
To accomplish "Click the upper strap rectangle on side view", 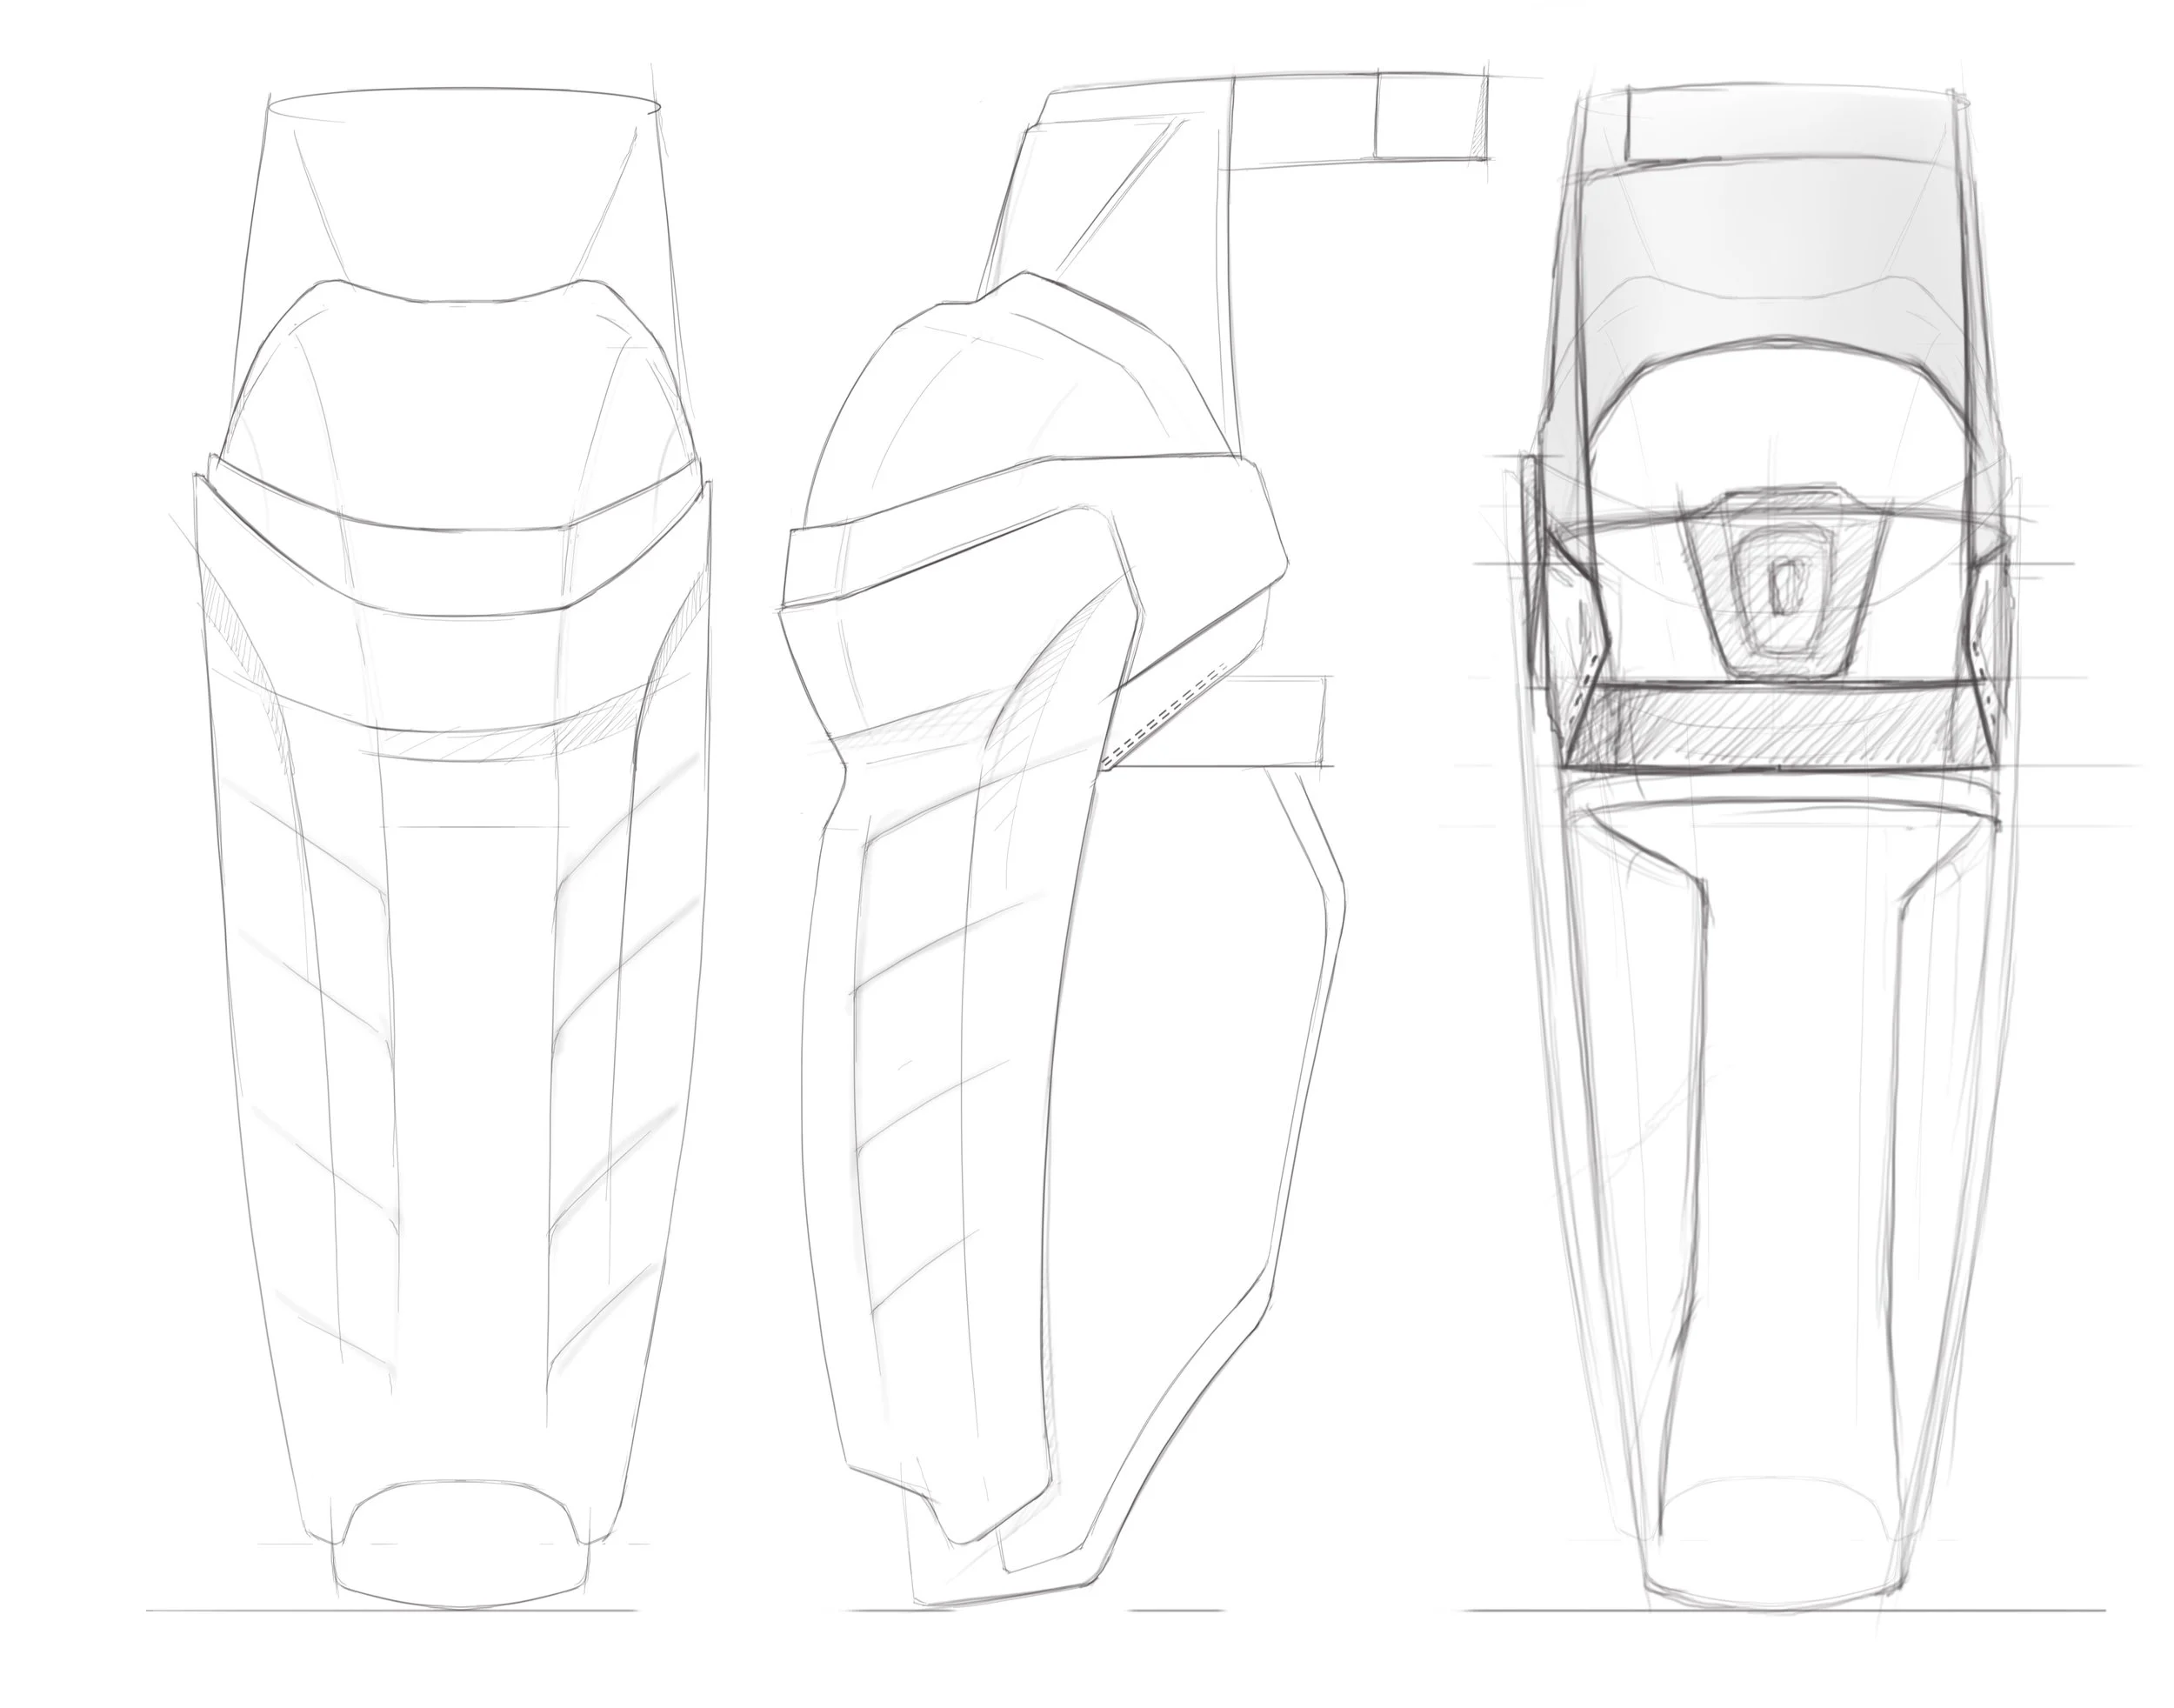I will click(x=1400, y=116).
